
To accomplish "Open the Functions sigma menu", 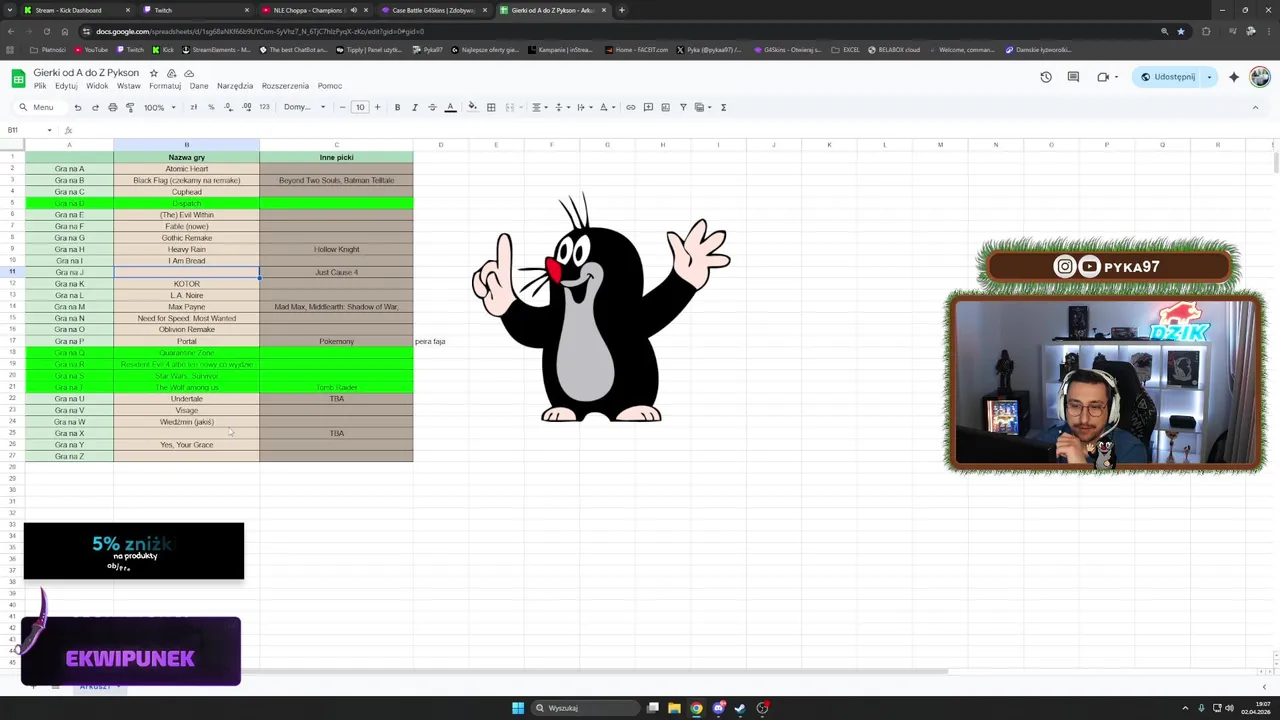I will coord(723,107).
